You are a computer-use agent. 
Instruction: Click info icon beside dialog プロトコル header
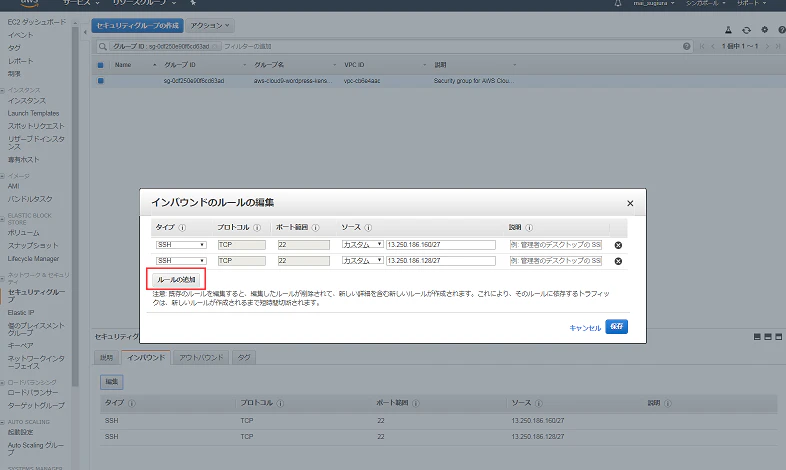tap(257, 227)
